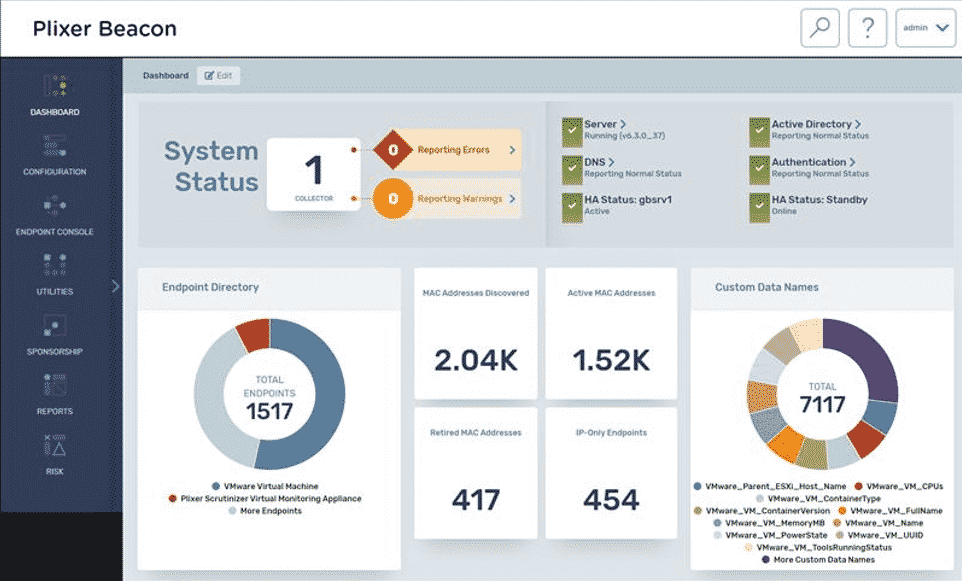
Task: Toggle VMware_VM_PowerState legend entry
Action: point(771,535)
